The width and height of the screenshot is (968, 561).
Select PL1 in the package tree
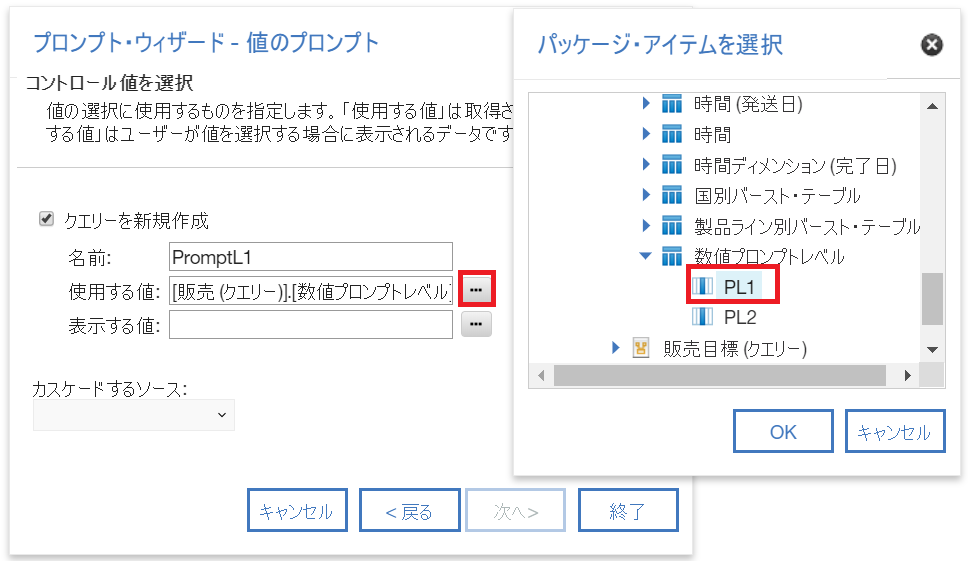coord(739,287)
